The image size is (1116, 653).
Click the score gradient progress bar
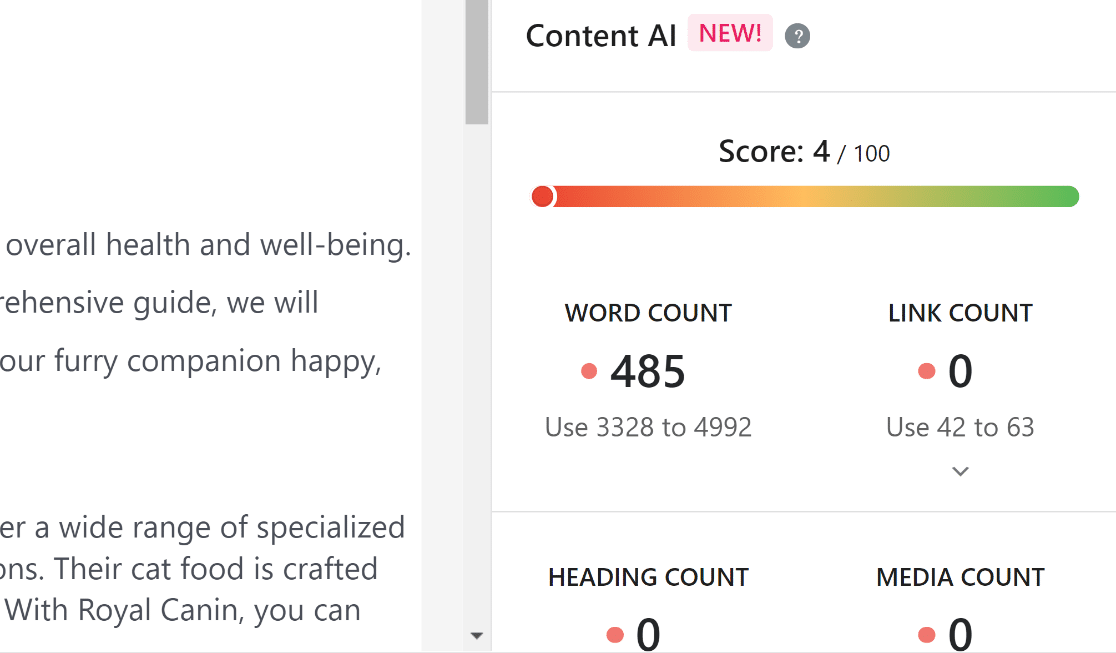pyautogui.click(x=805, y=196)
